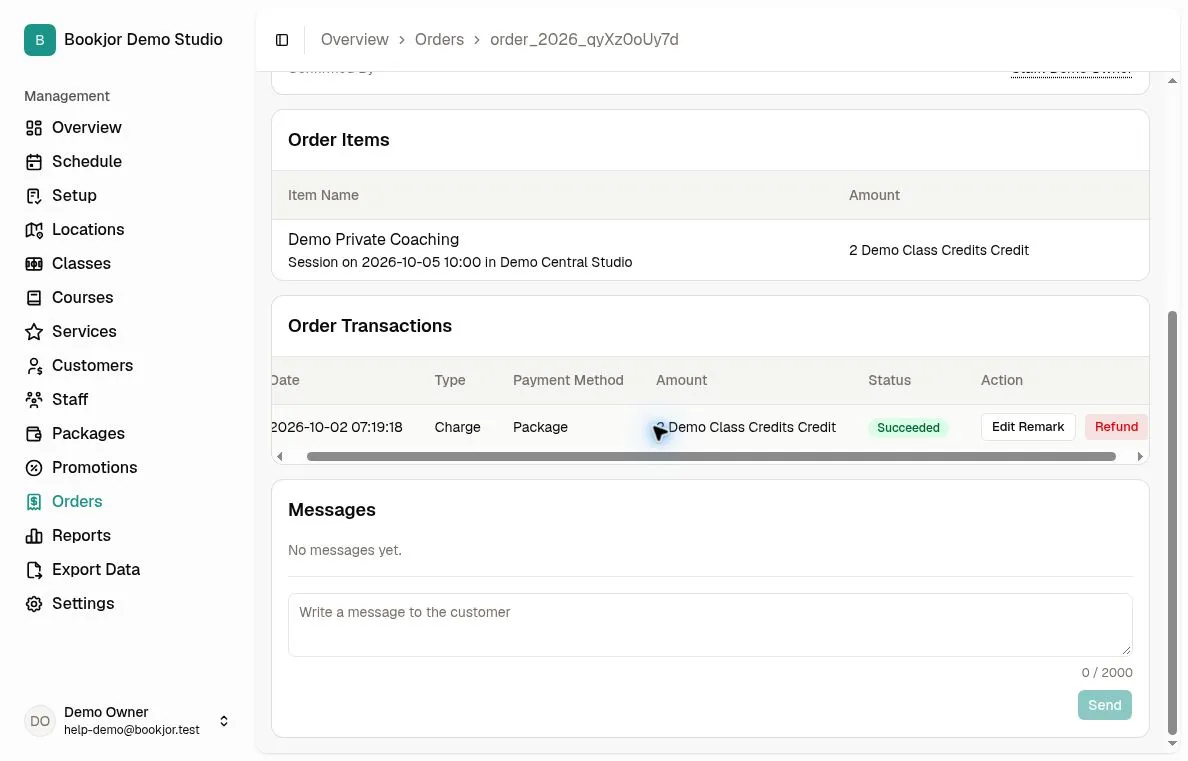Click the Package payment method cell
The image size is (1188, 761).
click(x=540, y=427)
